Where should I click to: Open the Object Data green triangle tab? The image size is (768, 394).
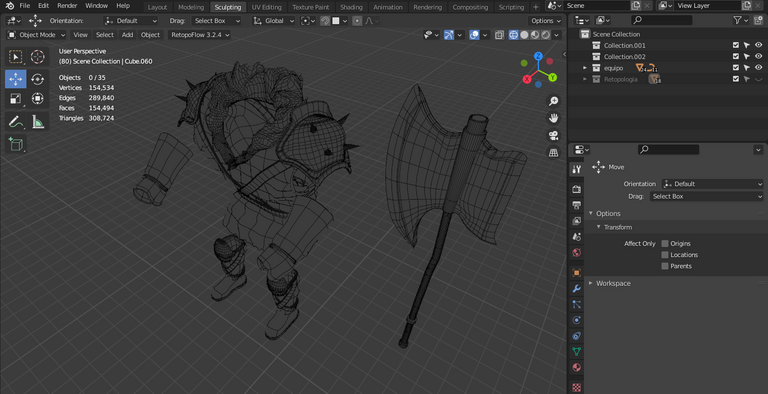[576, 351]
